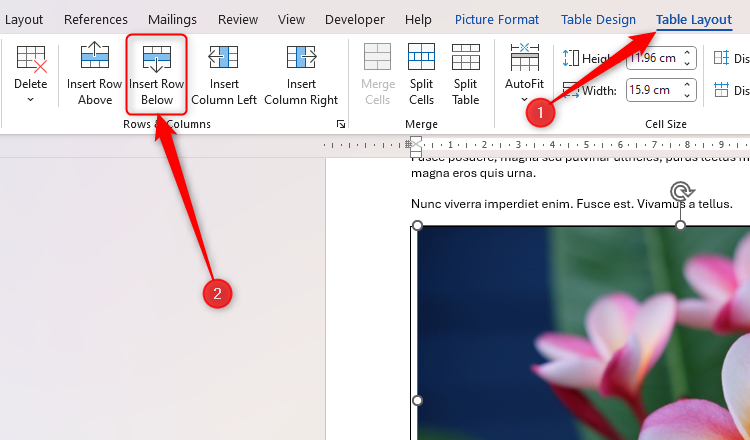Click Insert Row Below icon
The width and height of the screenshot is (750, 440).
(157, 60)
